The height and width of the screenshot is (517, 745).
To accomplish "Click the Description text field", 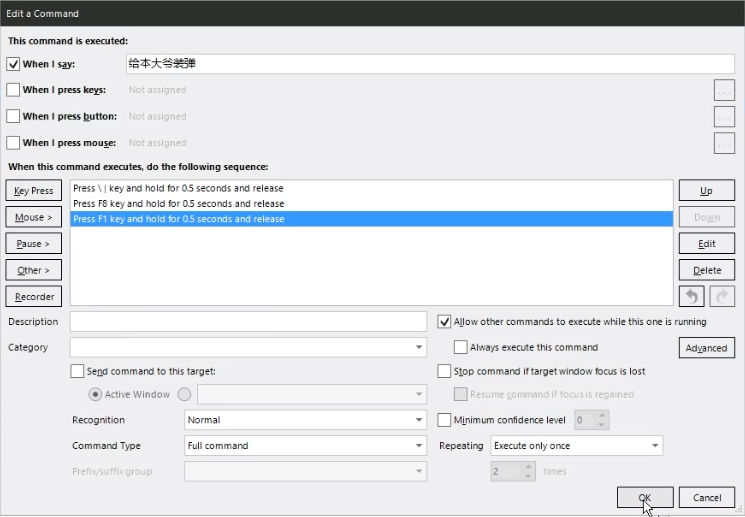I will pos(248,322).
